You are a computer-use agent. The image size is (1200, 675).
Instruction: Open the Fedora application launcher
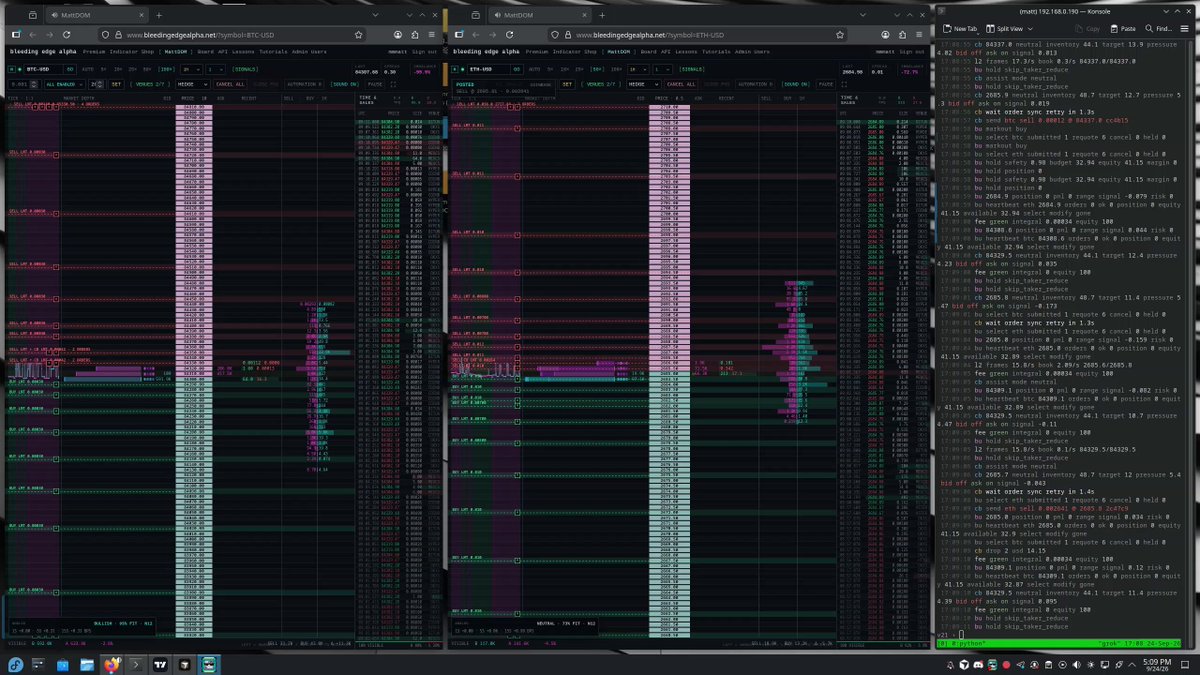[14, 664]
